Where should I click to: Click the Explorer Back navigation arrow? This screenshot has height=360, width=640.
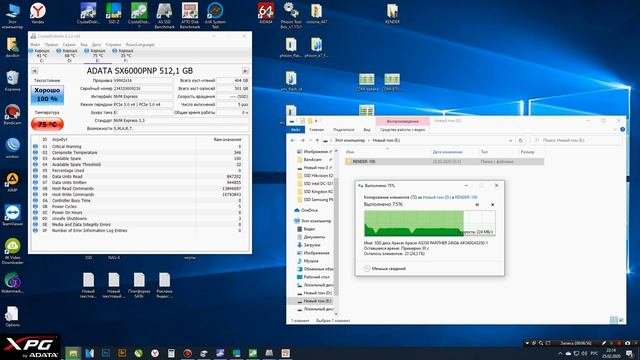[x=293, y=140]
